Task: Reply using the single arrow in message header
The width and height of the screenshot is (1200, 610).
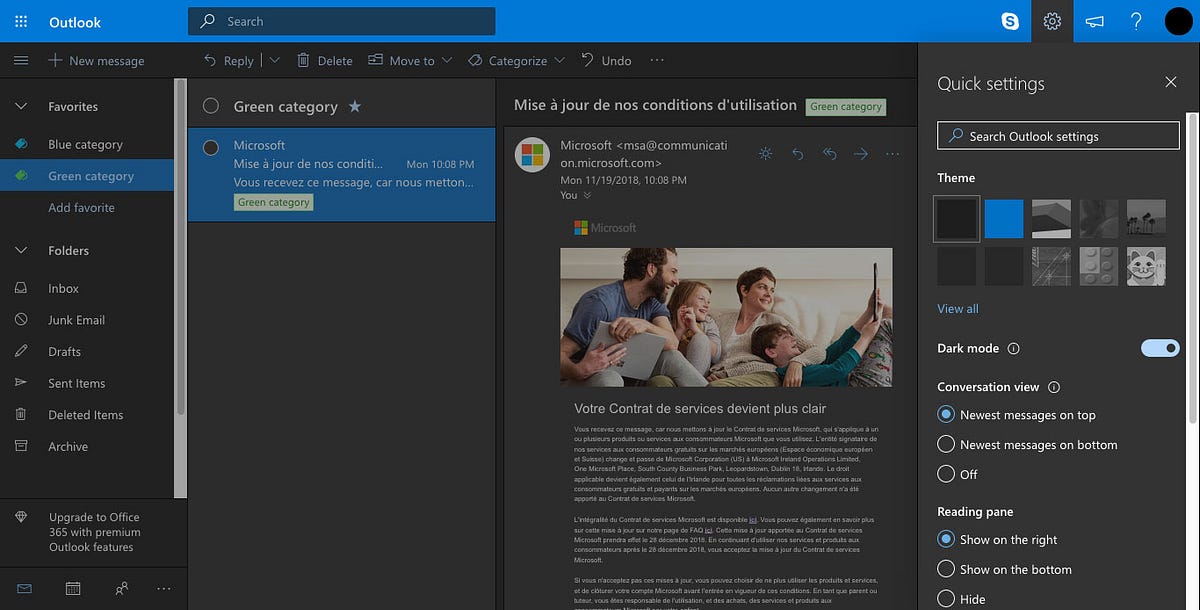Action: [797, 153]
